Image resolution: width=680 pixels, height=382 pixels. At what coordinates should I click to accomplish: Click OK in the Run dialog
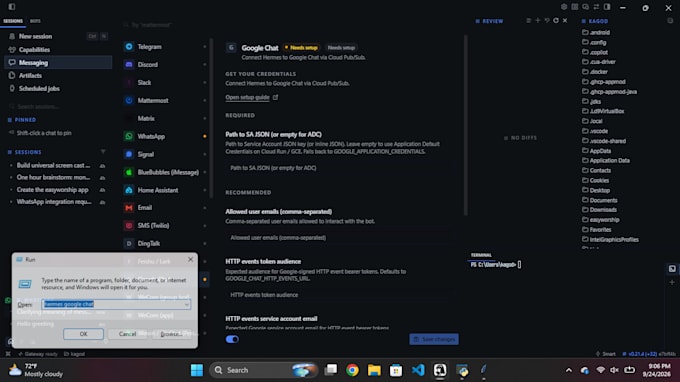coord(83,334)
